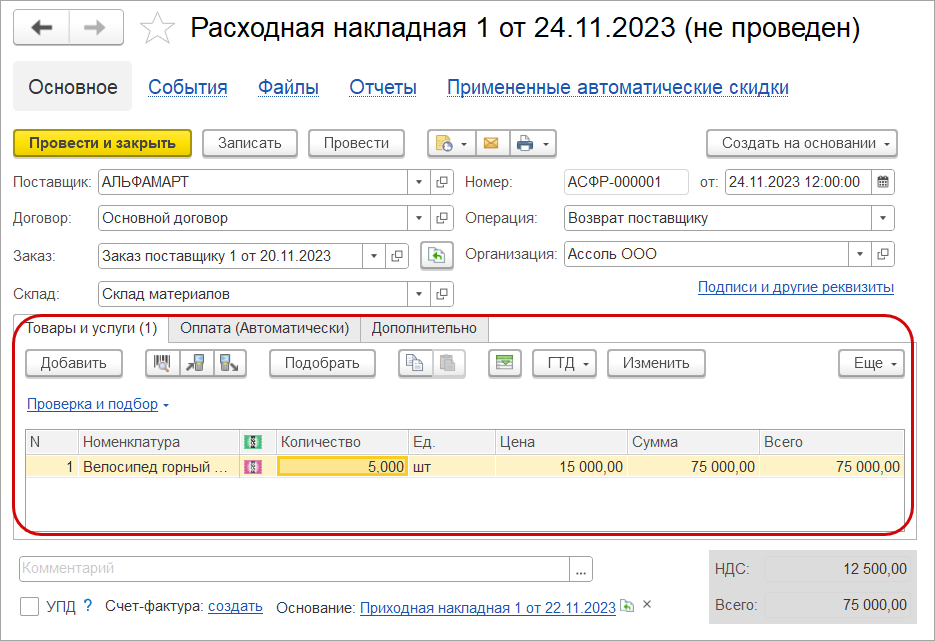The width and height of the screenshot is (935, 641).
Task: Toggle the УПД checkbox
Action: pyautogui.click(x=30, y=606)
